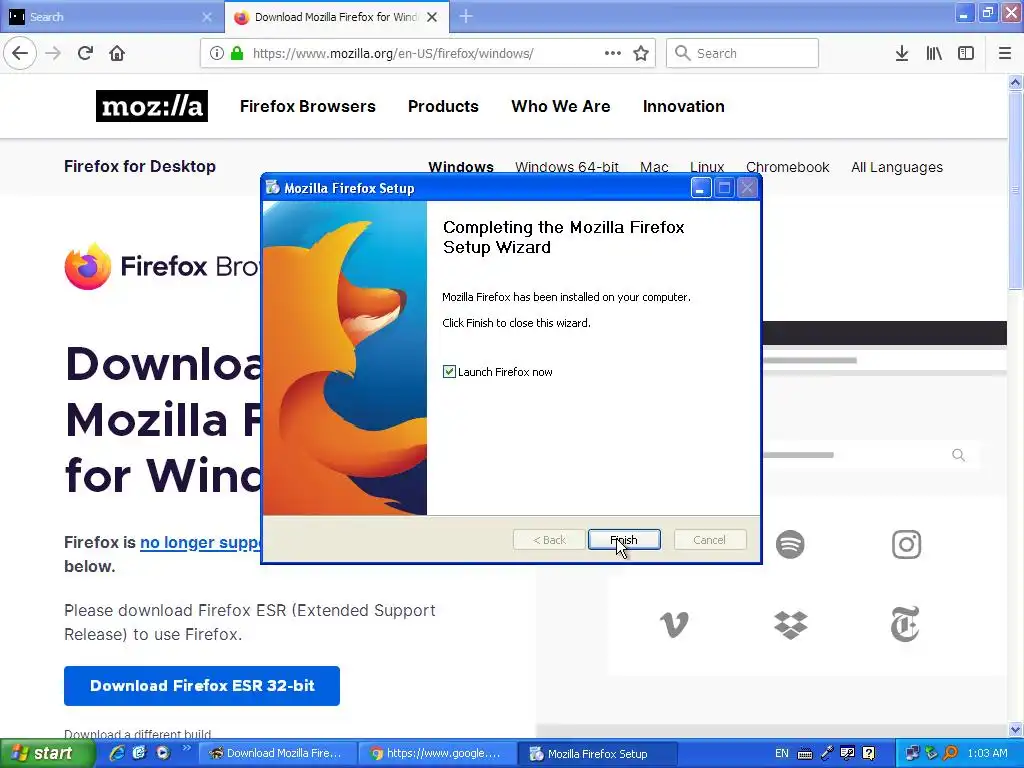Open All Languages link
1024x768 pixels.
(897, 167)
